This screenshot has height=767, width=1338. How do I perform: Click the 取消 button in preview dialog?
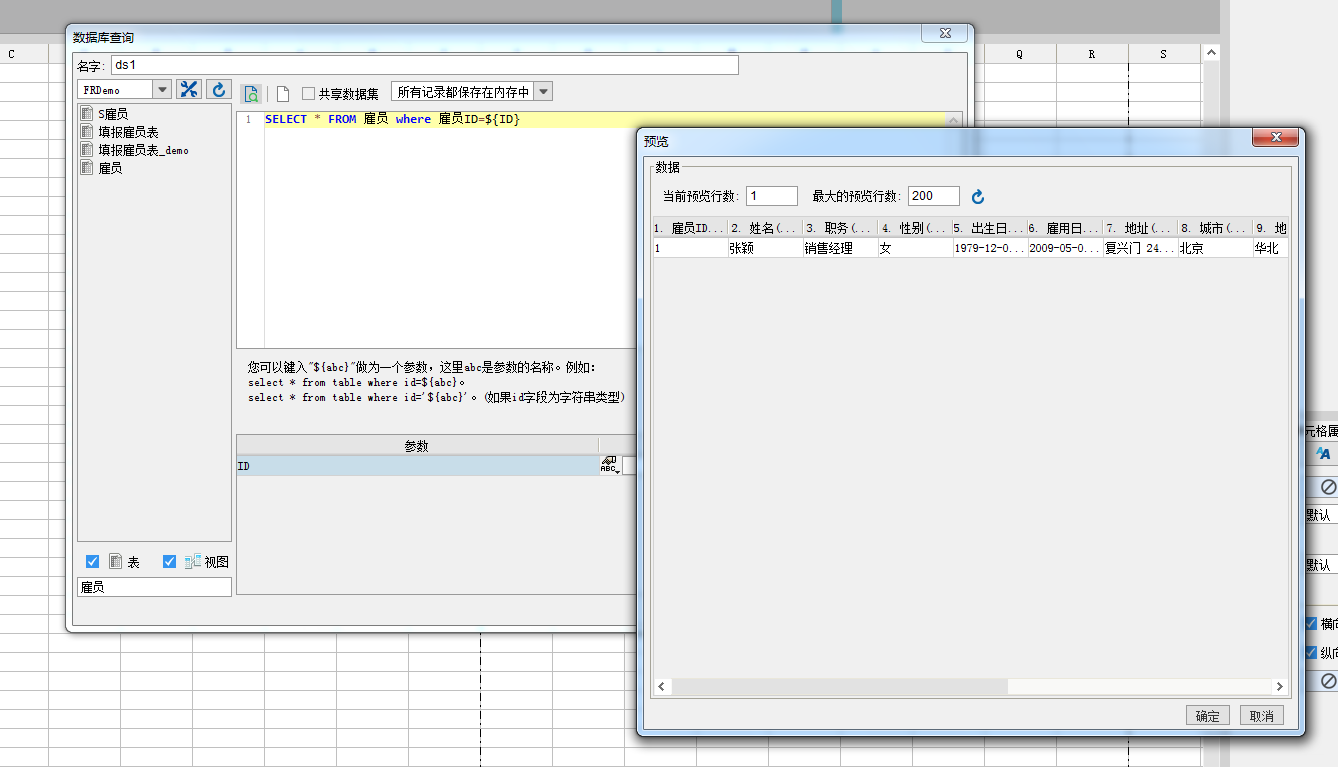tap(1261, 716)
